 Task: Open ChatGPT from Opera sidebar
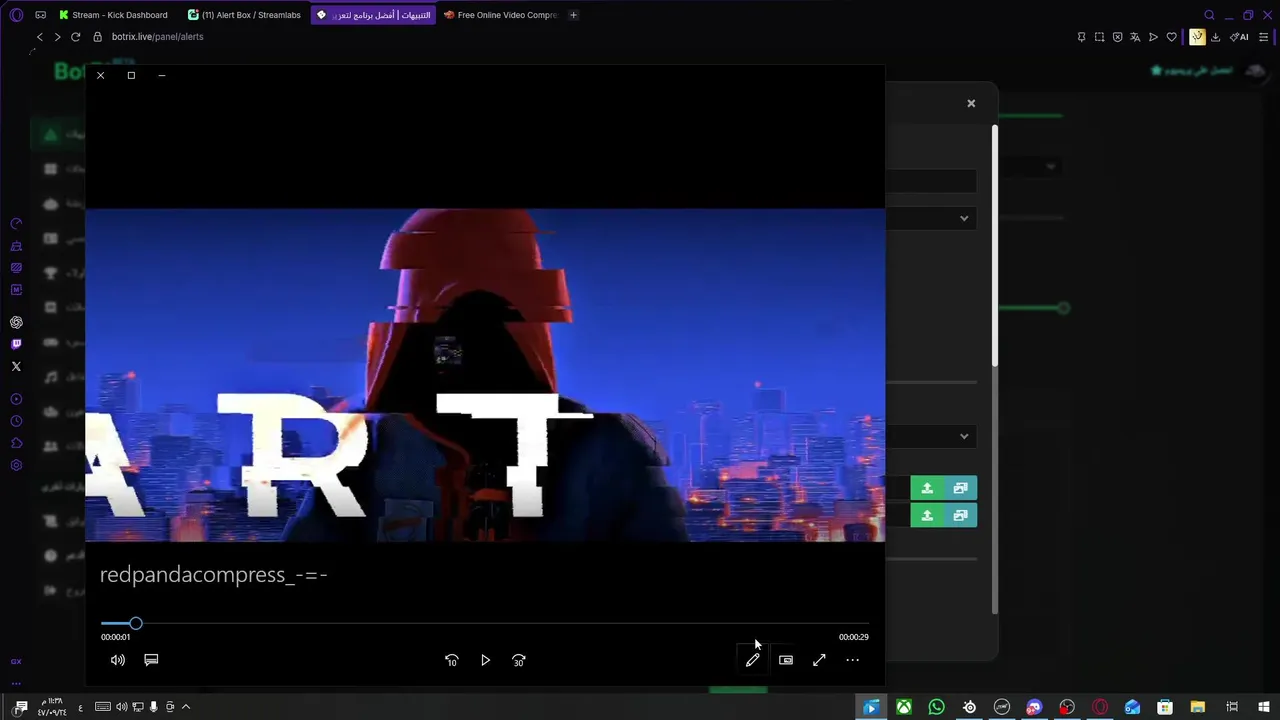tap(16, 322)
